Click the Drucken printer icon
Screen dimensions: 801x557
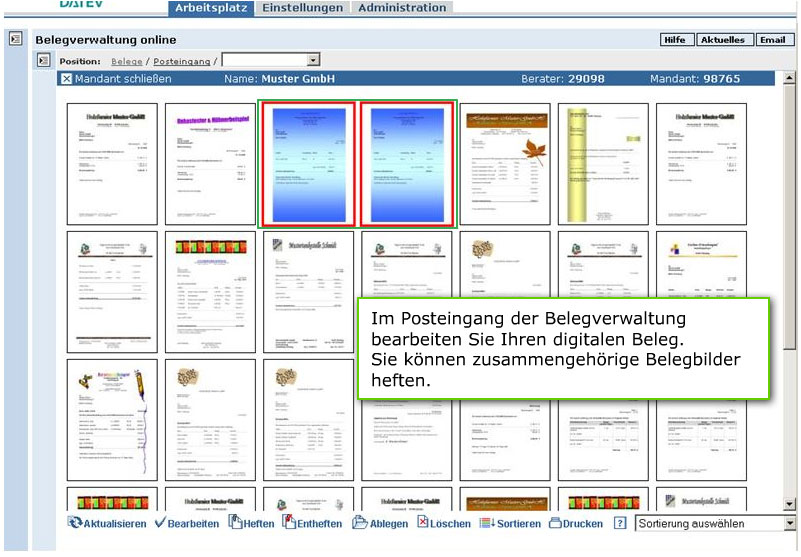point(555,523)
